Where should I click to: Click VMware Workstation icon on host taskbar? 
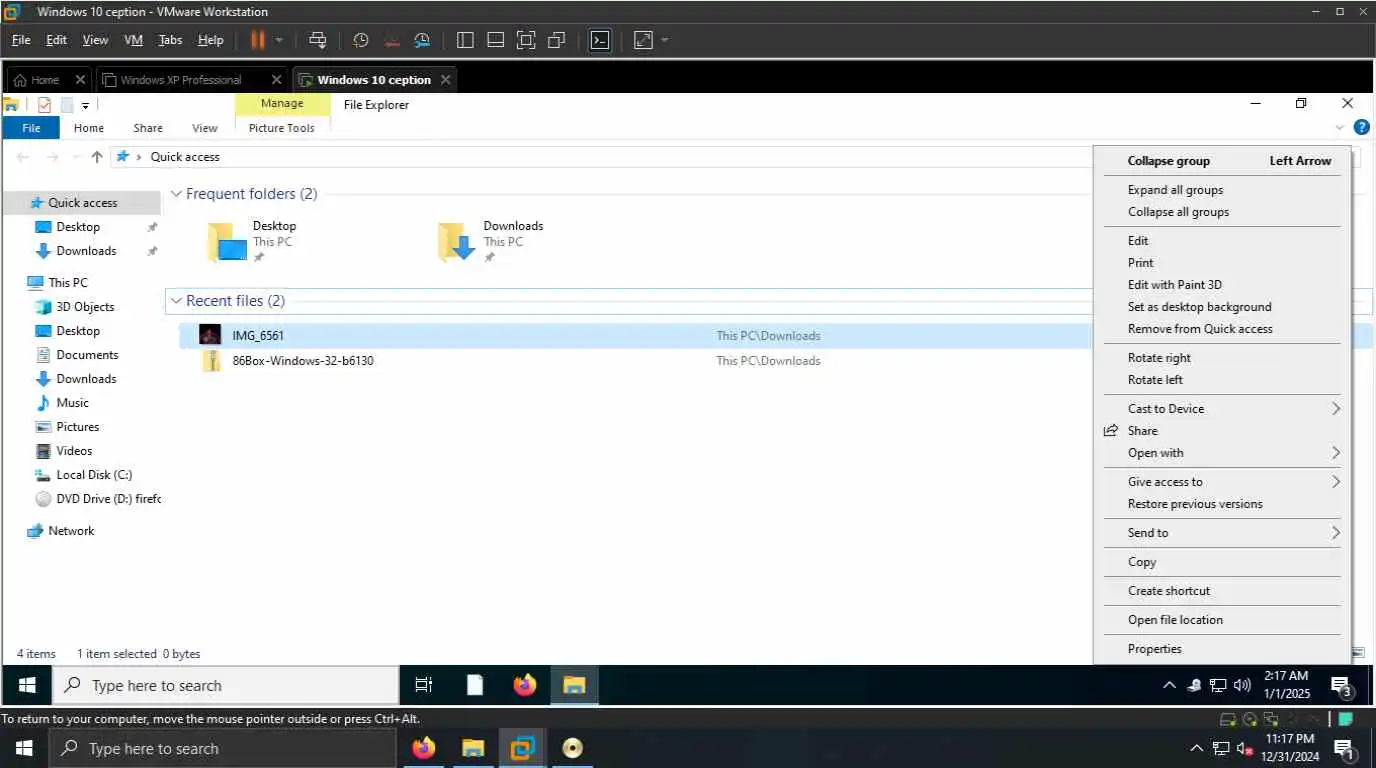tap(522, 748)
